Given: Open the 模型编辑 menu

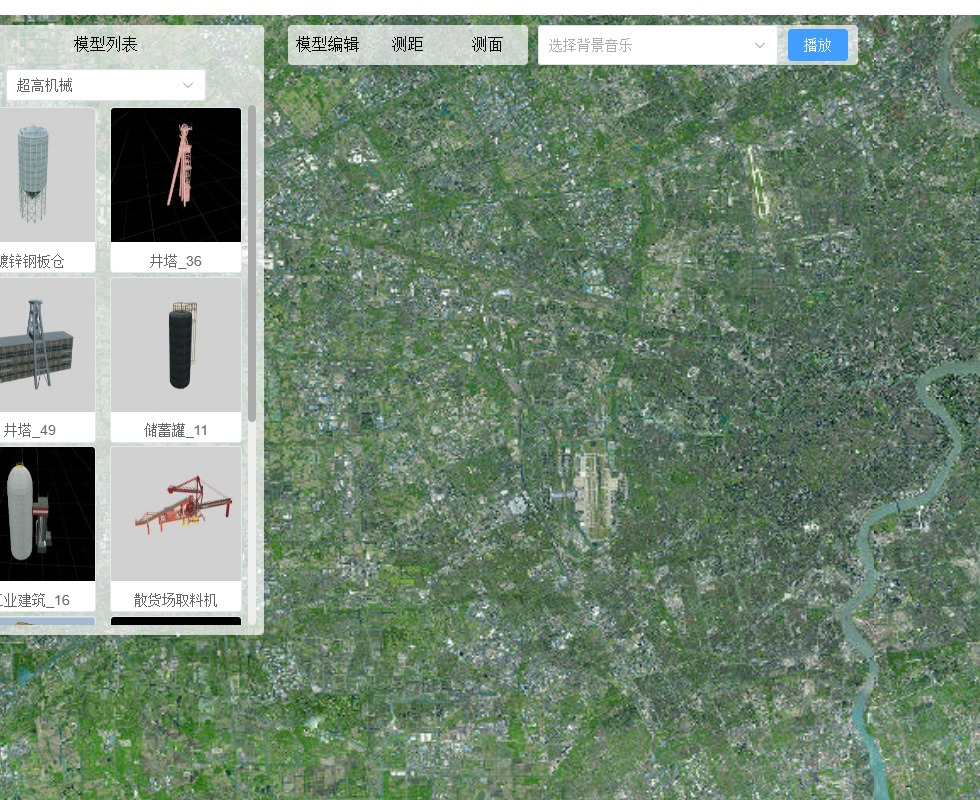Looking at the screenshot, I should 327,44.
